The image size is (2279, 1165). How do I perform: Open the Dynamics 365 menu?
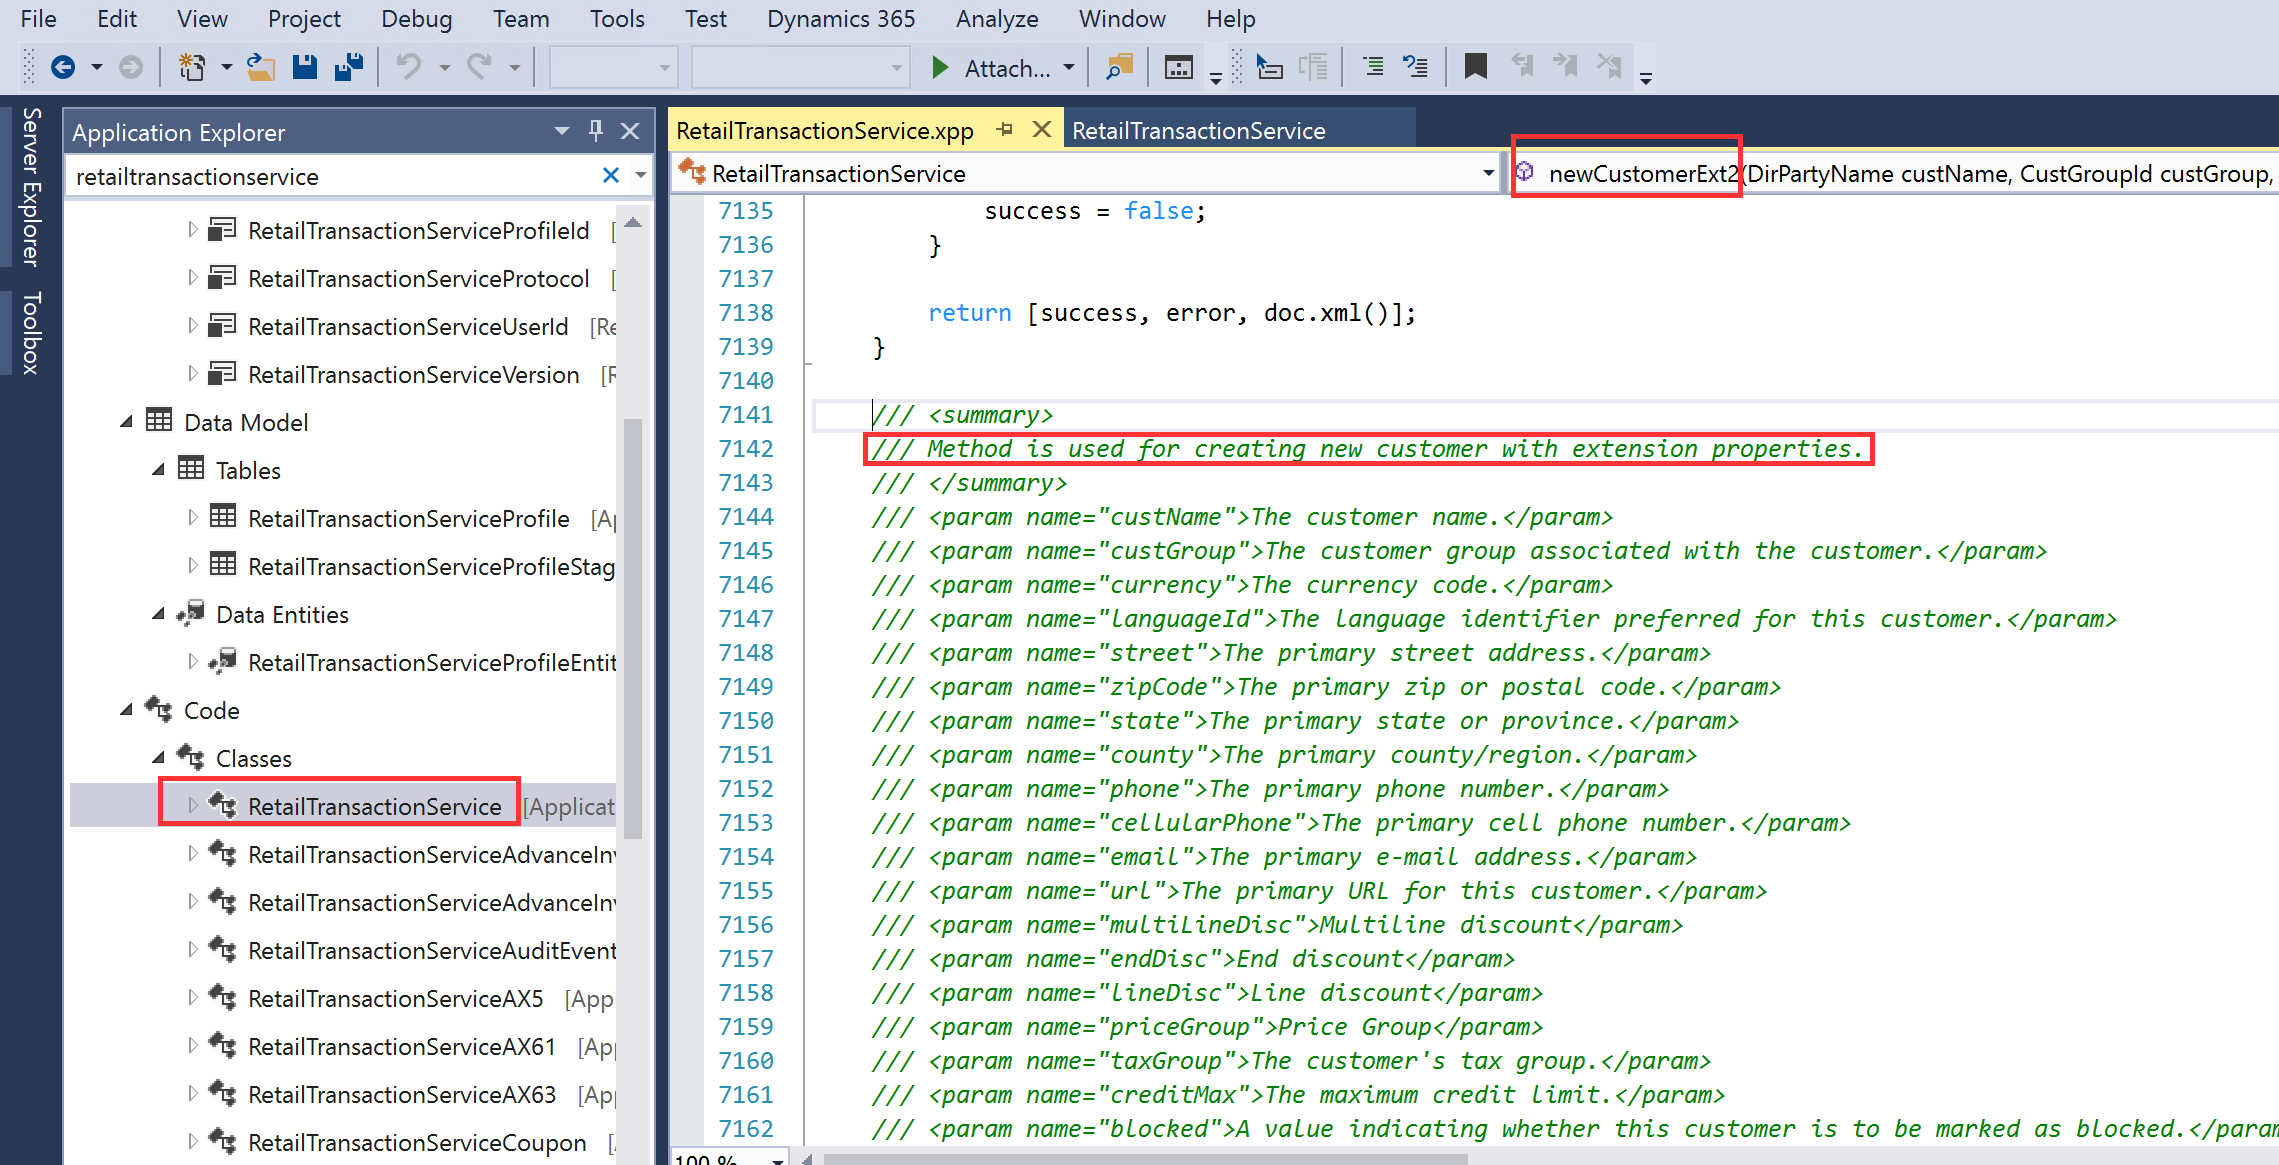(841, 19)
